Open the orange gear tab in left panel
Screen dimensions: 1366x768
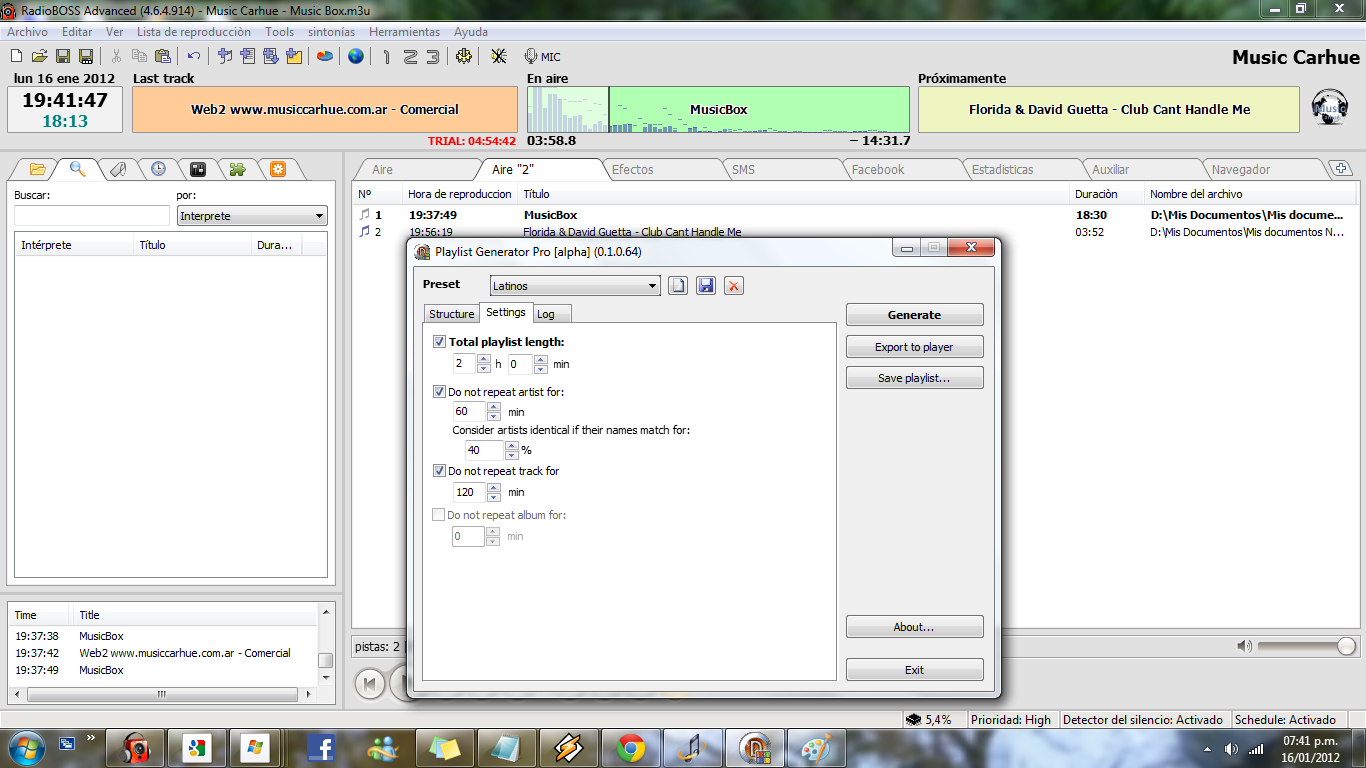278,169
